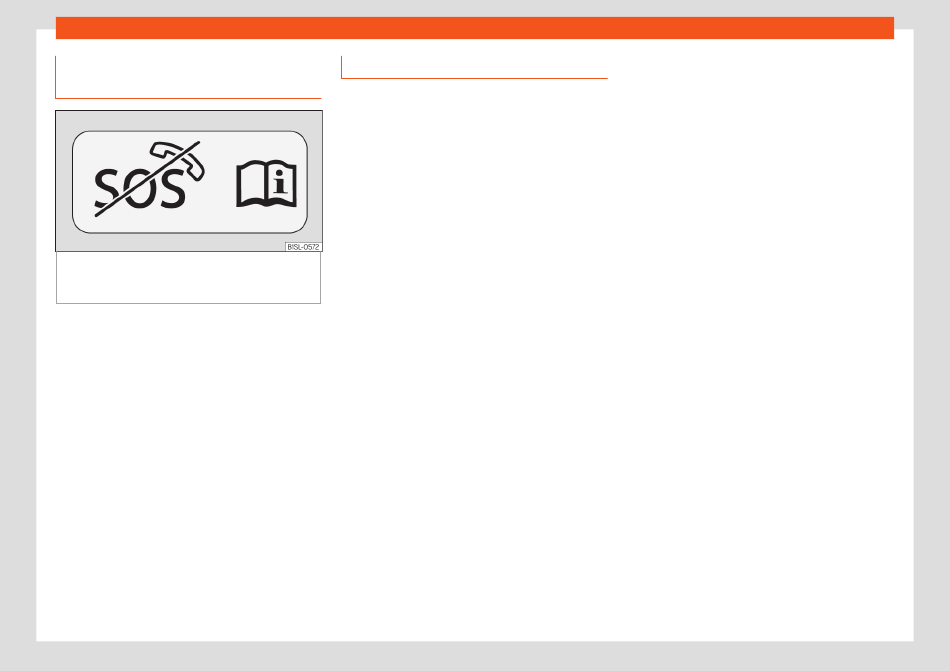
Task: Click the crossed-out SOS lettering
Action: 139,188
